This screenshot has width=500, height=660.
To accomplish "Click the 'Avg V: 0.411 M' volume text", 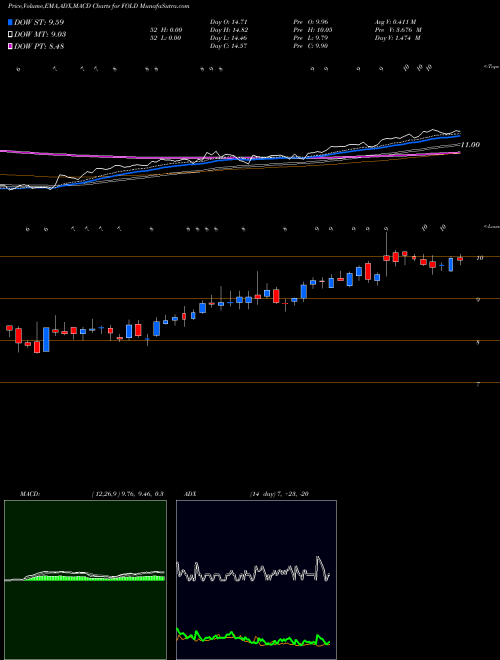I will [395, 21].
